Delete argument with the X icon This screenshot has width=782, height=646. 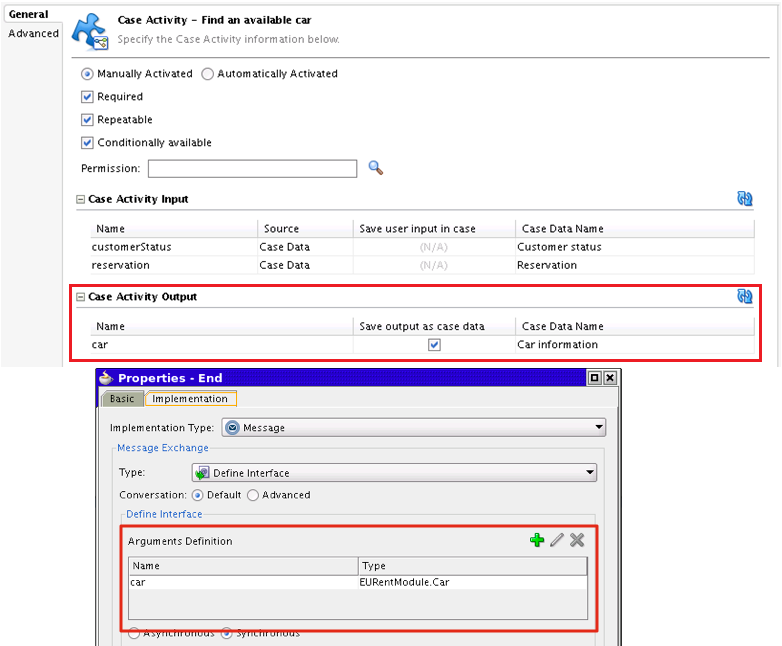point(577,540)
